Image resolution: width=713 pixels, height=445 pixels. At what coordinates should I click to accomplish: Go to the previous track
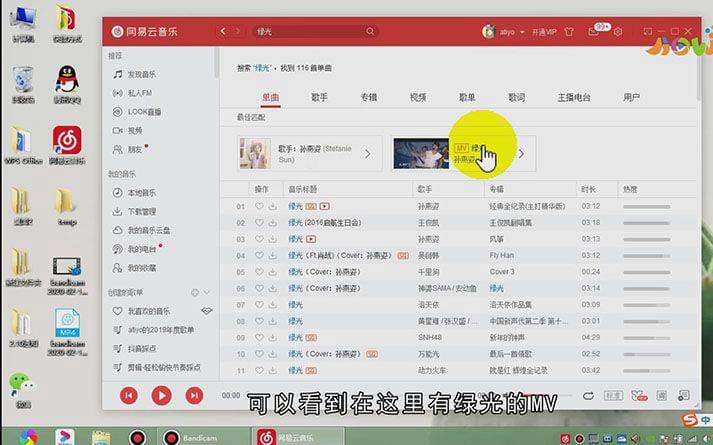[129, 395]
